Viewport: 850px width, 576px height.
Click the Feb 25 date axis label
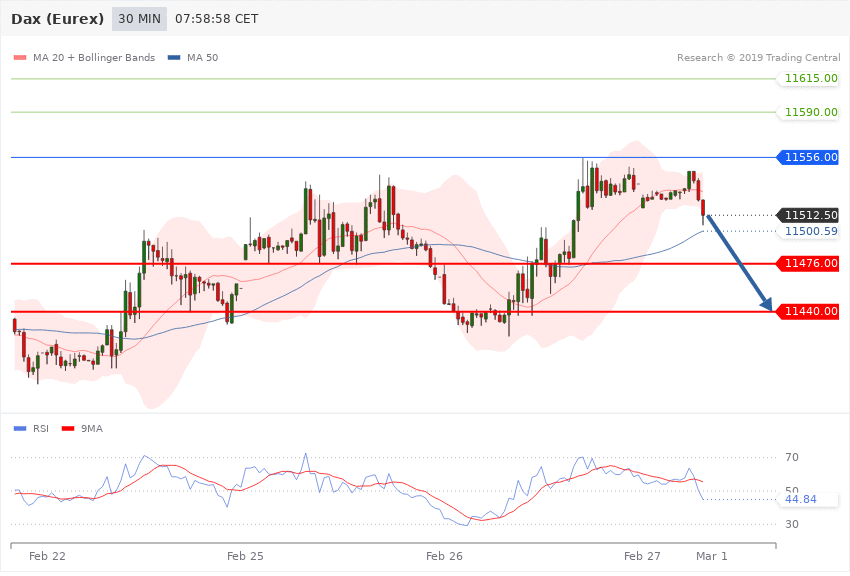(245, 556)
